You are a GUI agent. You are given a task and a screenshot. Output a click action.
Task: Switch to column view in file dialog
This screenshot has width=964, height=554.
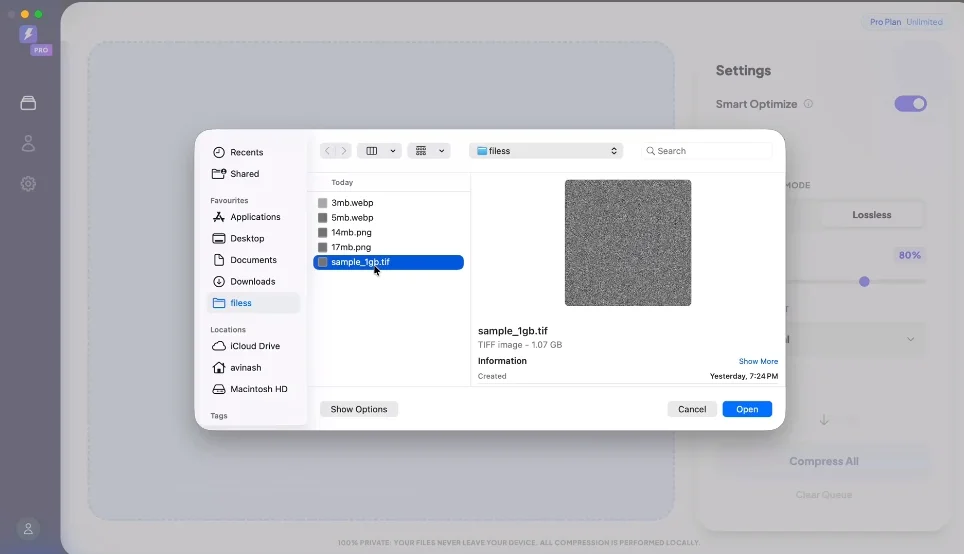[372, 151]
